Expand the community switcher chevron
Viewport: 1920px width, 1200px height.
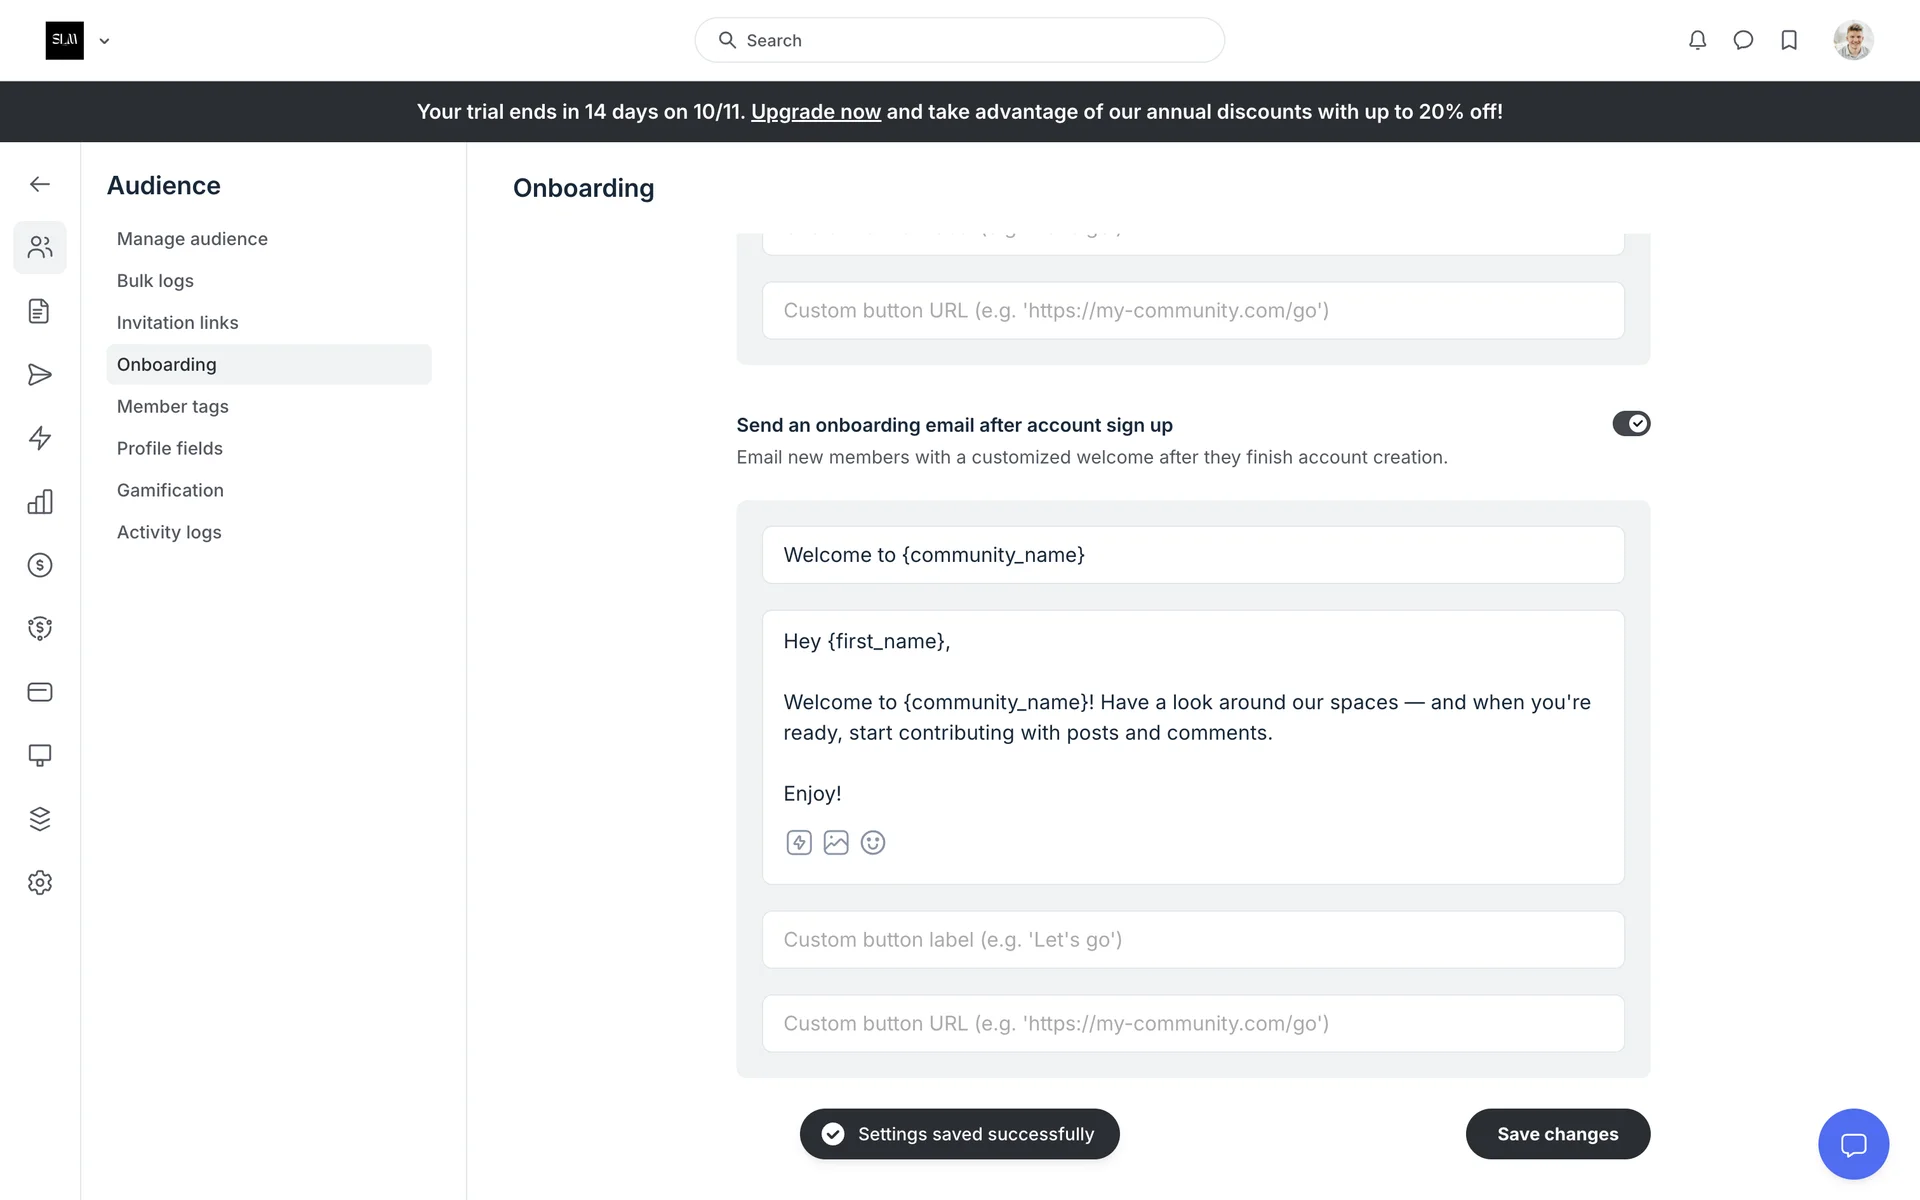coord(104,41)
